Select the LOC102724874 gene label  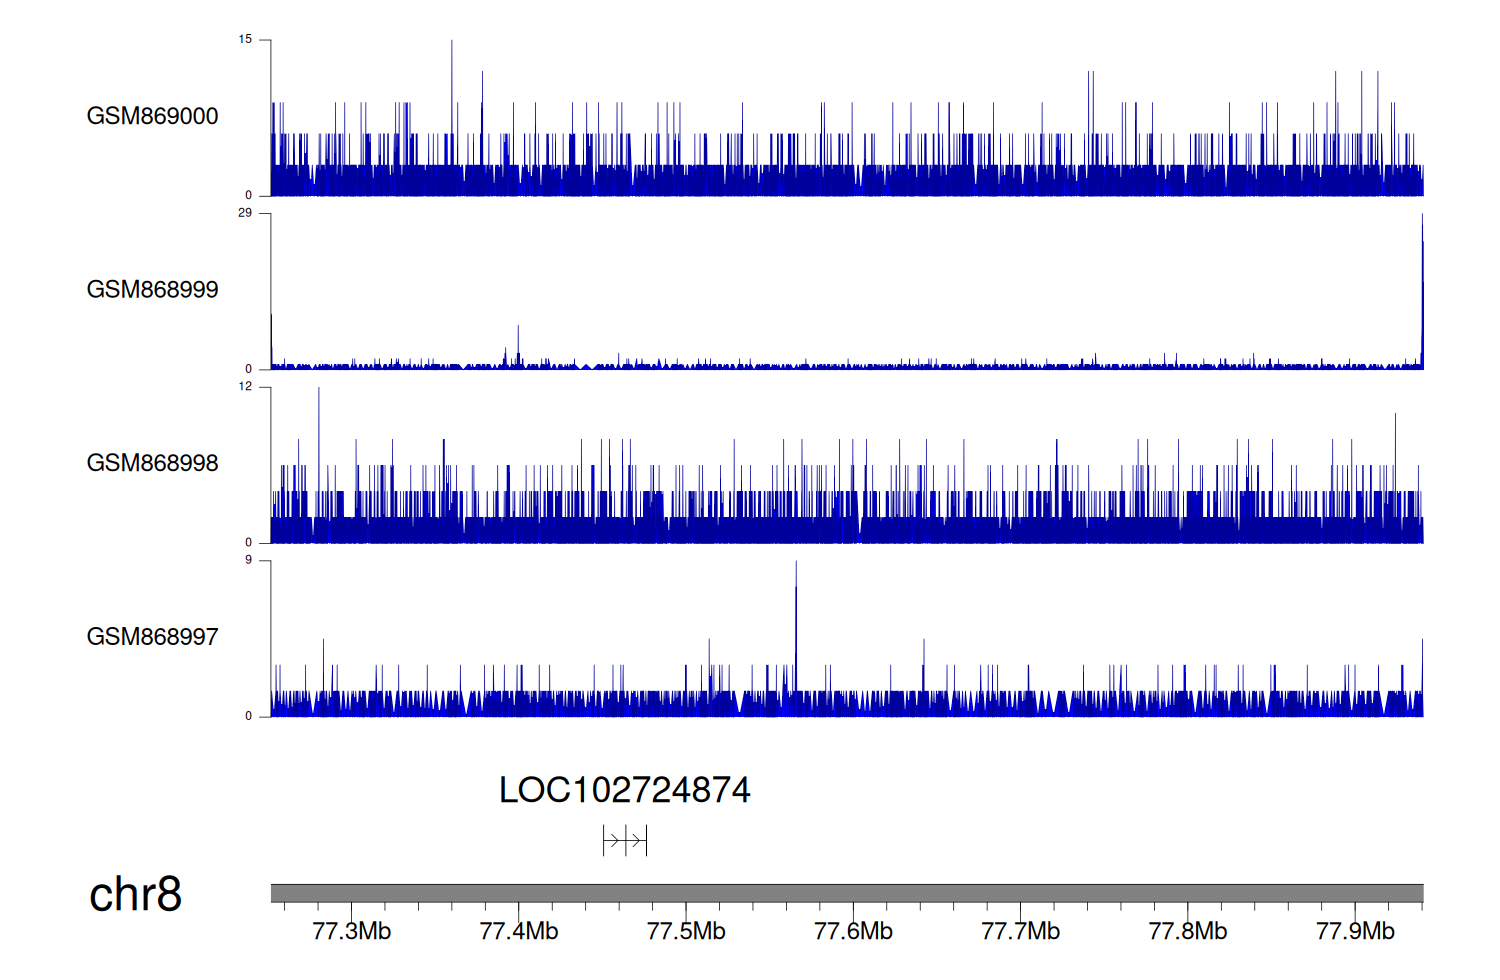[624, 790]
